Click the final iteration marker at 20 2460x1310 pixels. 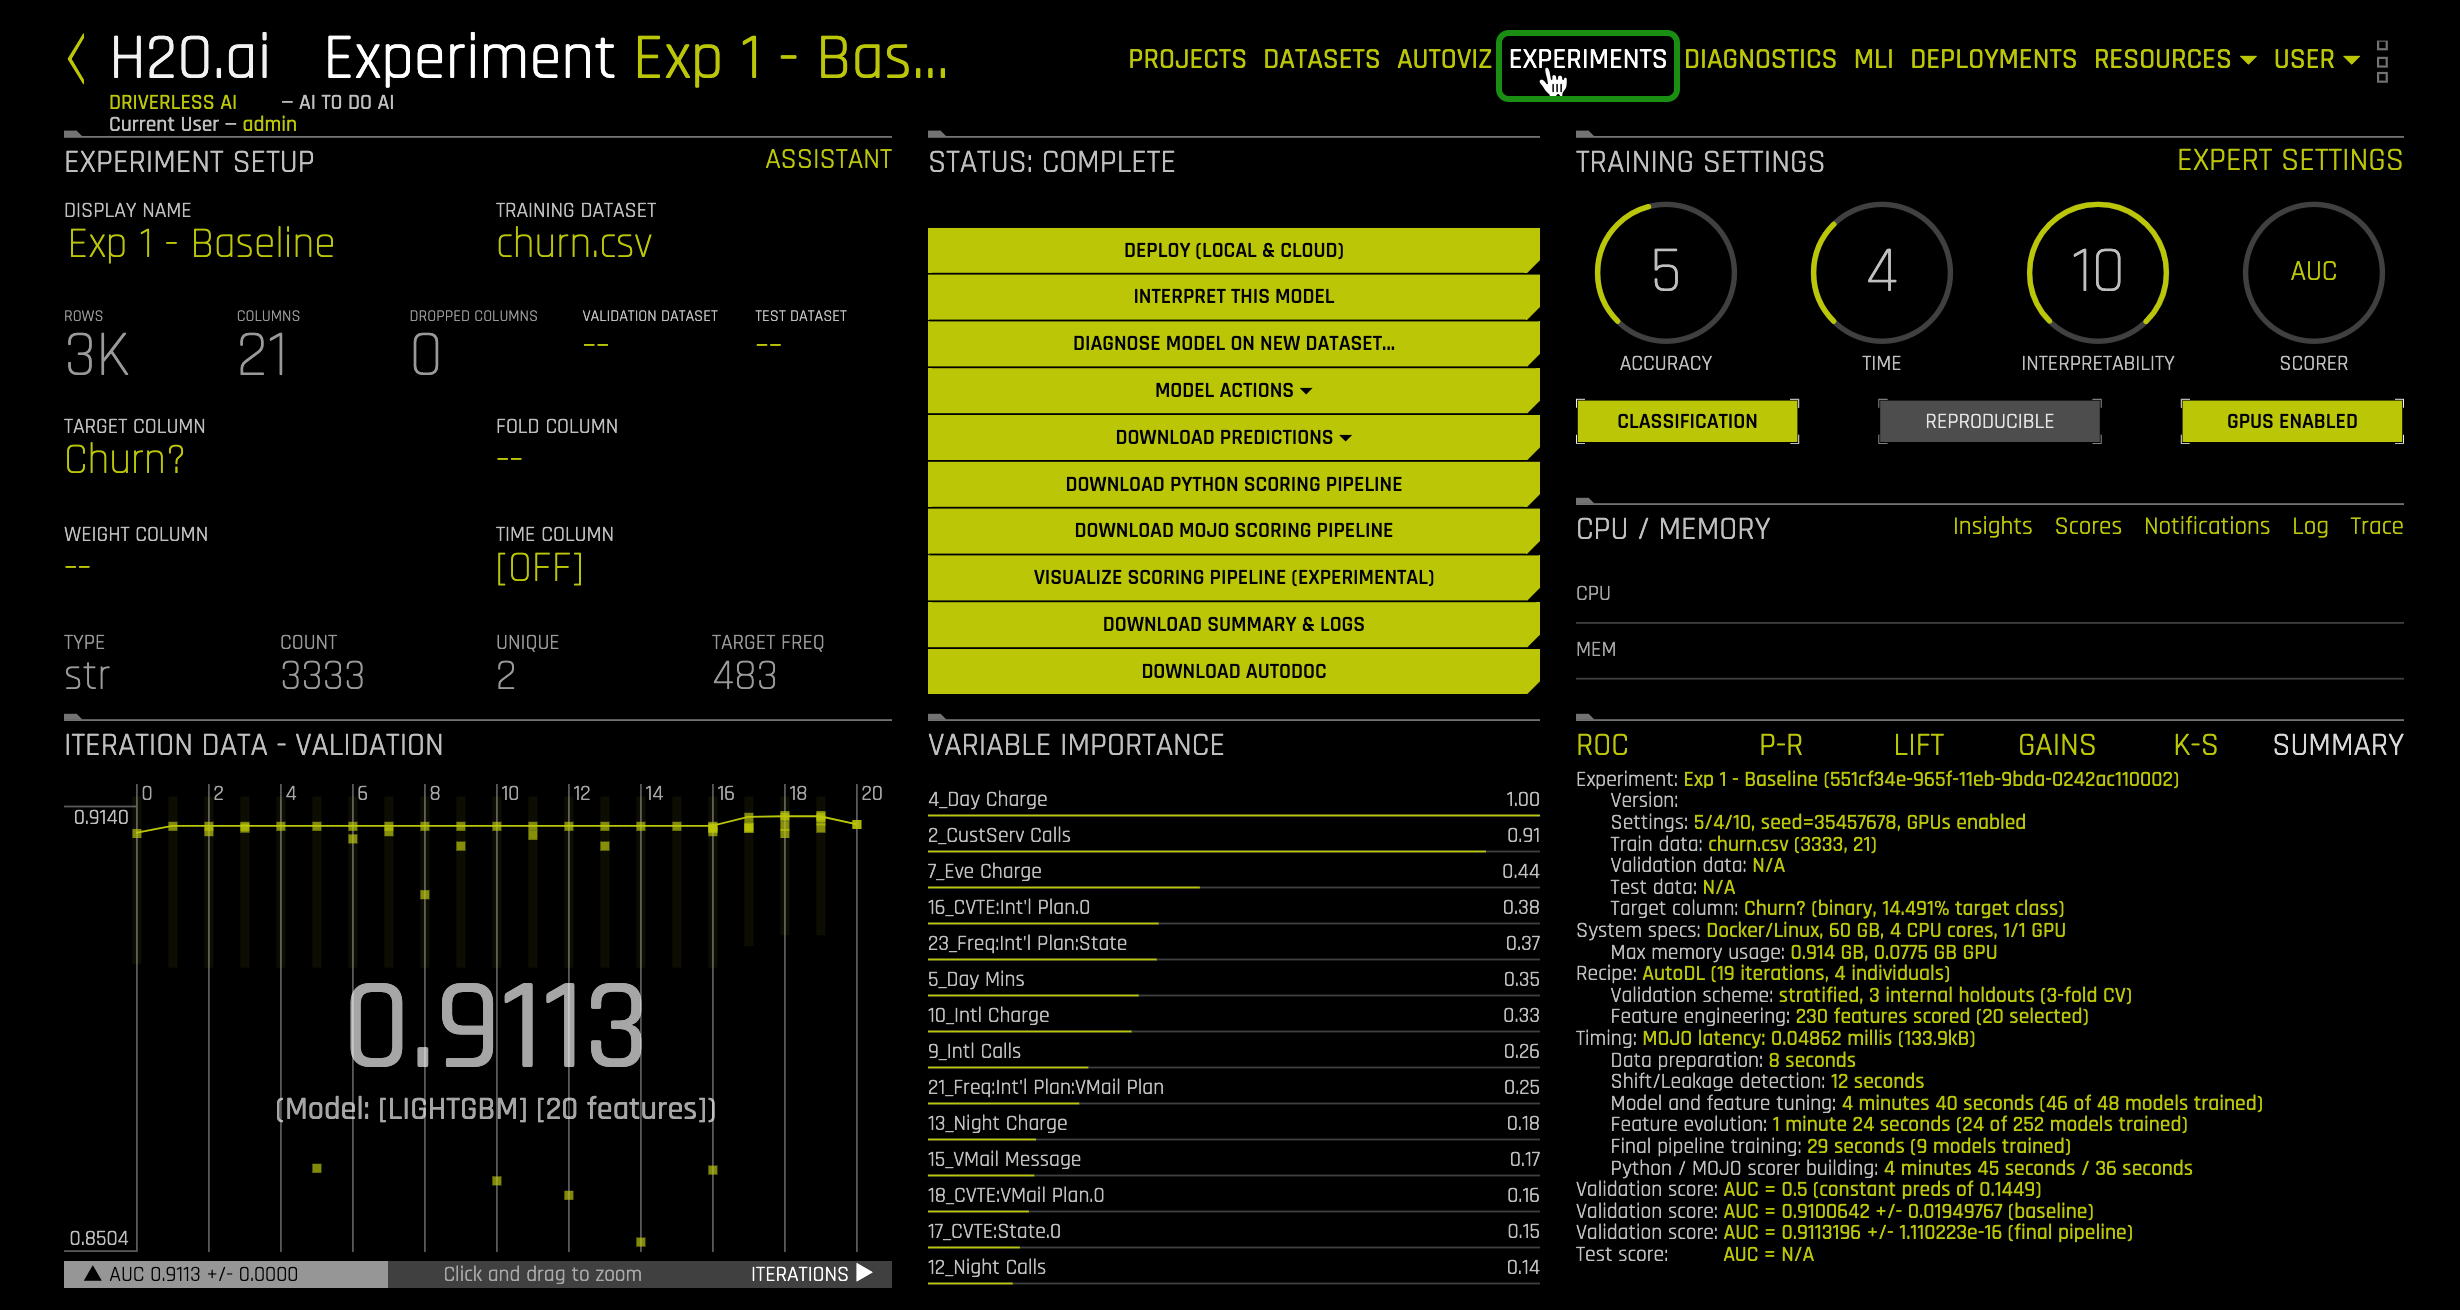coord(857,824)
